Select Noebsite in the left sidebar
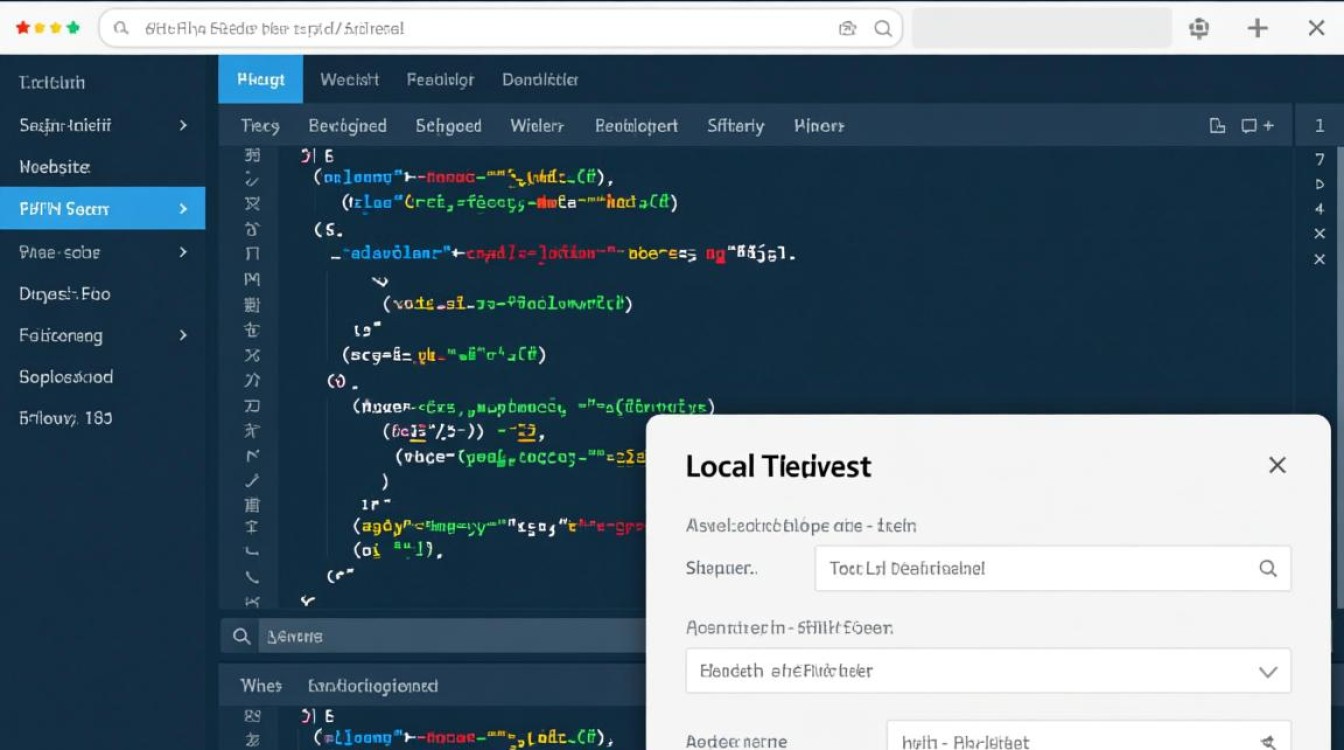Viewport: 1344px width, 750px height. click(x=54, y=167)
